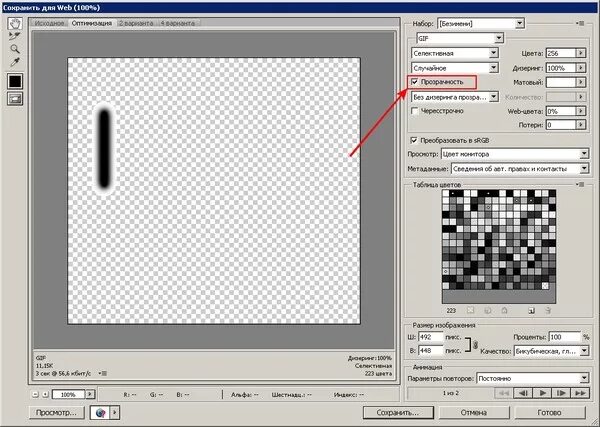Screen dimensions: 600x427
Task: Click the Готово button
Action: (x=549, y=412)
